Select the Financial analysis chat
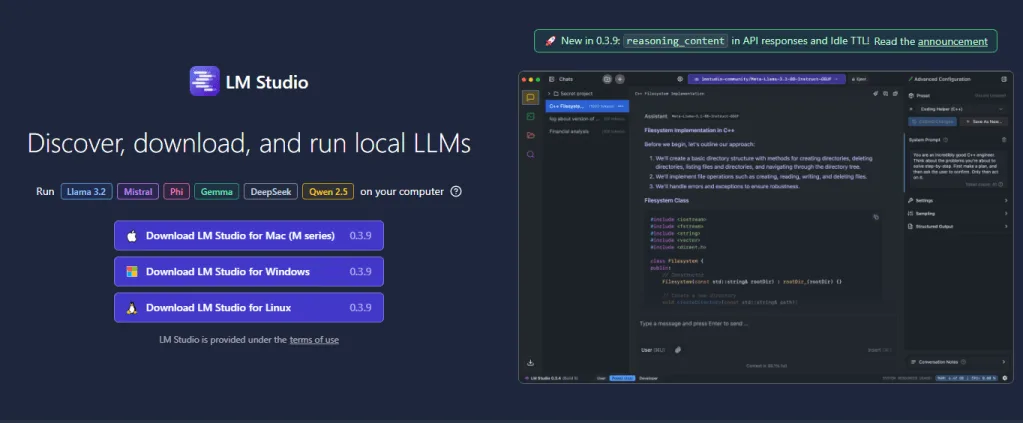Image resolution: width=1023 pixels, height=423 pixels. coord(587,131)
